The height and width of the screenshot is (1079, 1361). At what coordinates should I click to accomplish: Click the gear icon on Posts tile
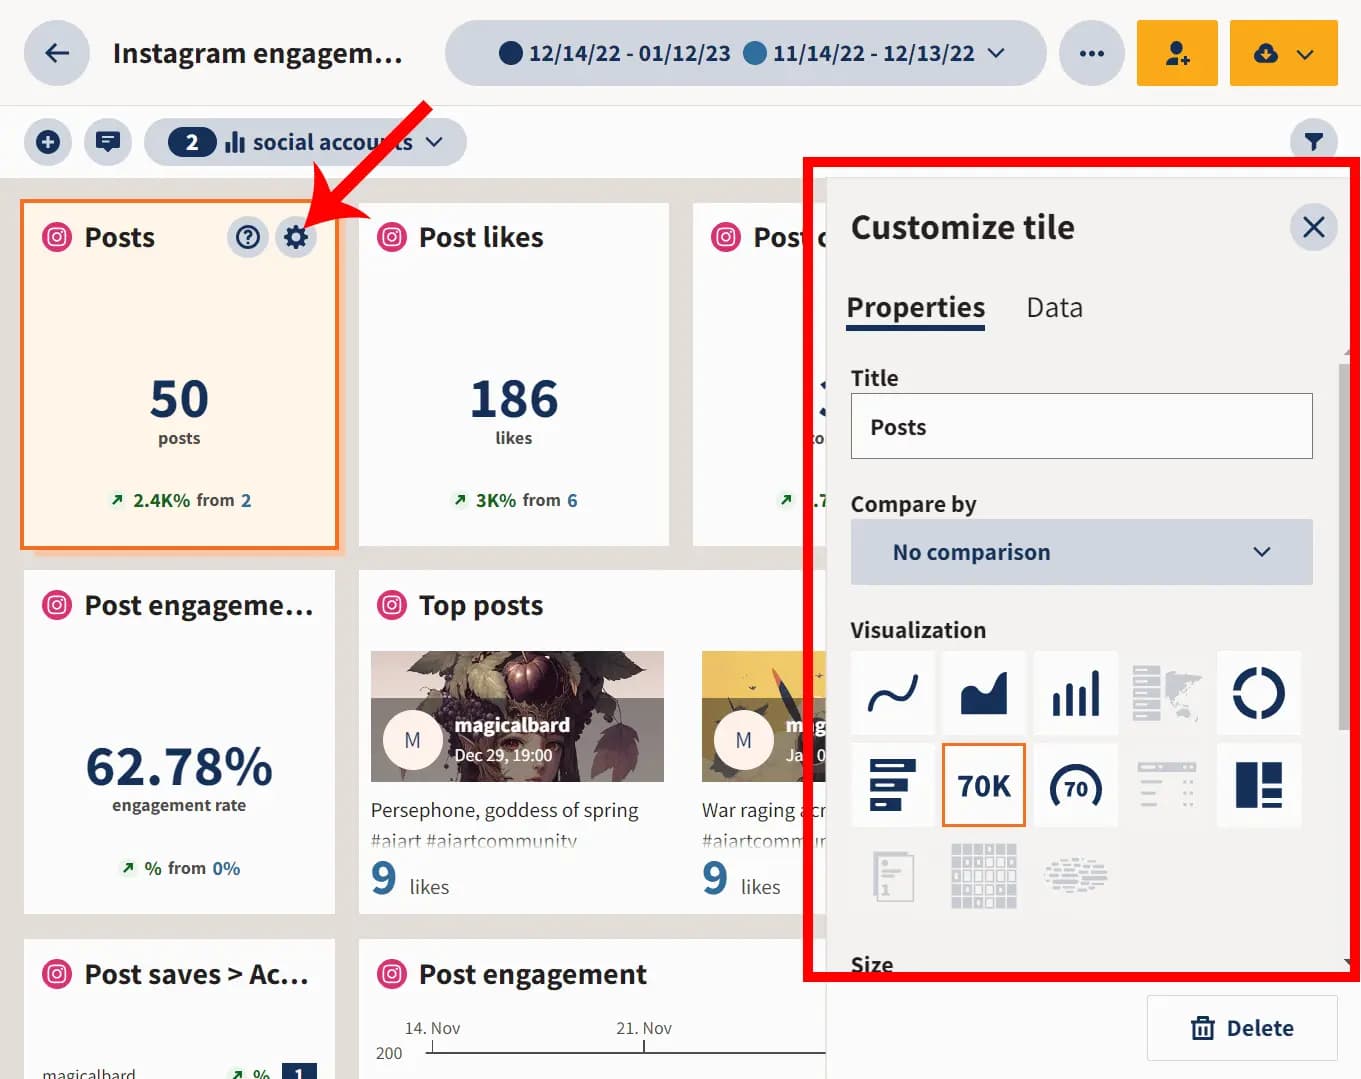[x=296, y=237]
